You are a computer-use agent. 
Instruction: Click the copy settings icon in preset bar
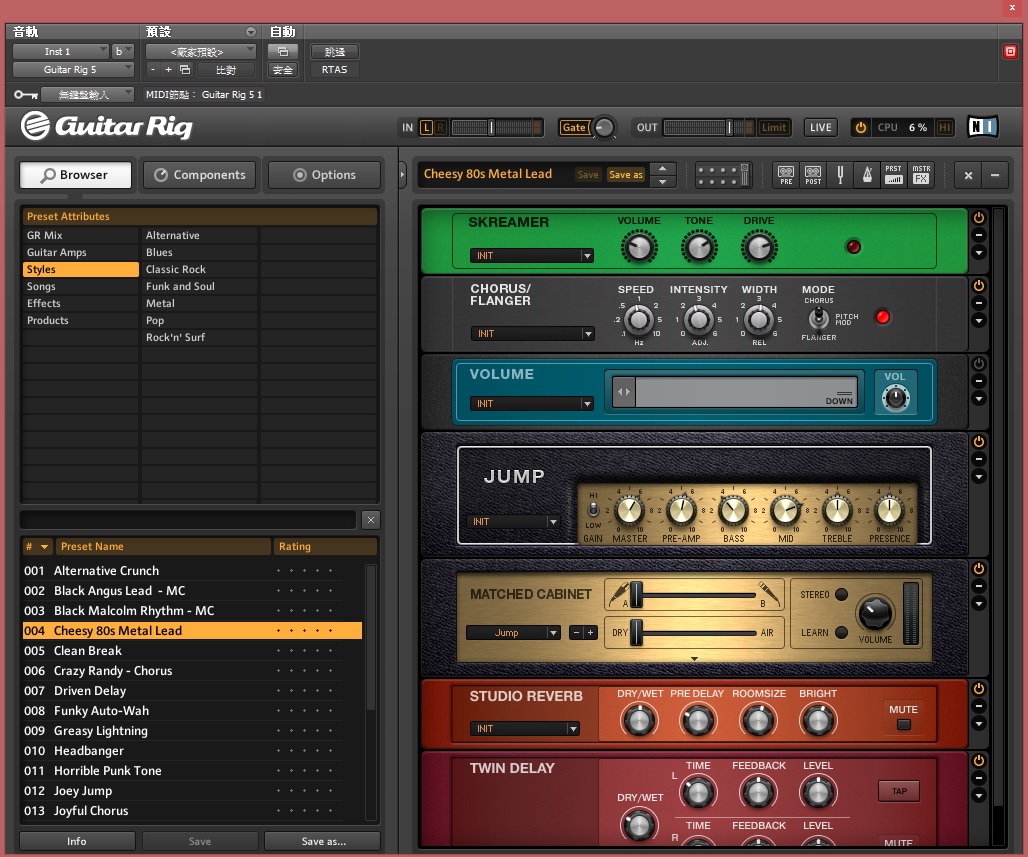click(x=185, y=70)
